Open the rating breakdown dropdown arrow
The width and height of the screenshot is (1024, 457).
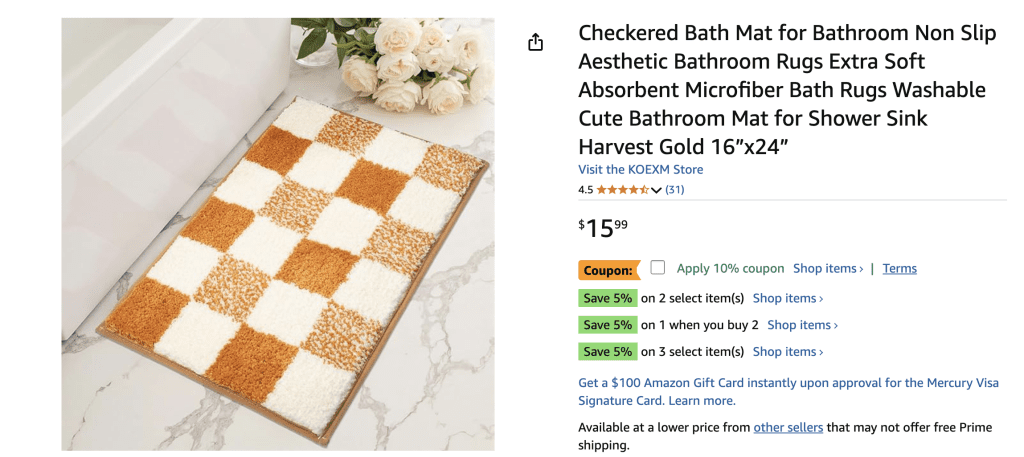(656, 191)
